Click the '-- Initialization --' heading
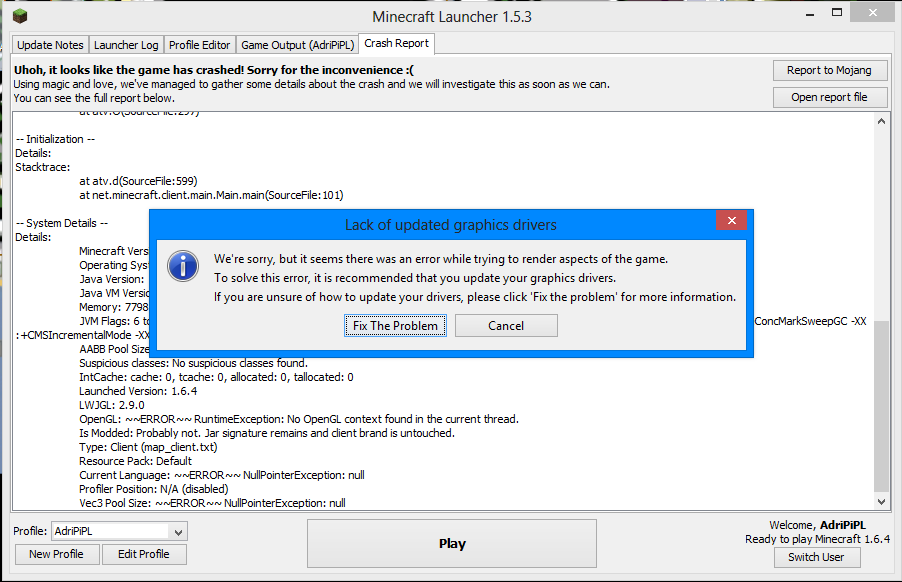This screenshot has height=582, width=902. [55, 139]
